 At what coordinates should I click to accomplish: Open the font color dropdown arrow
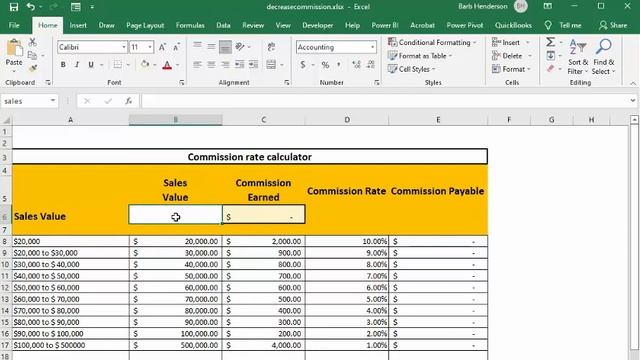[178, 65]
